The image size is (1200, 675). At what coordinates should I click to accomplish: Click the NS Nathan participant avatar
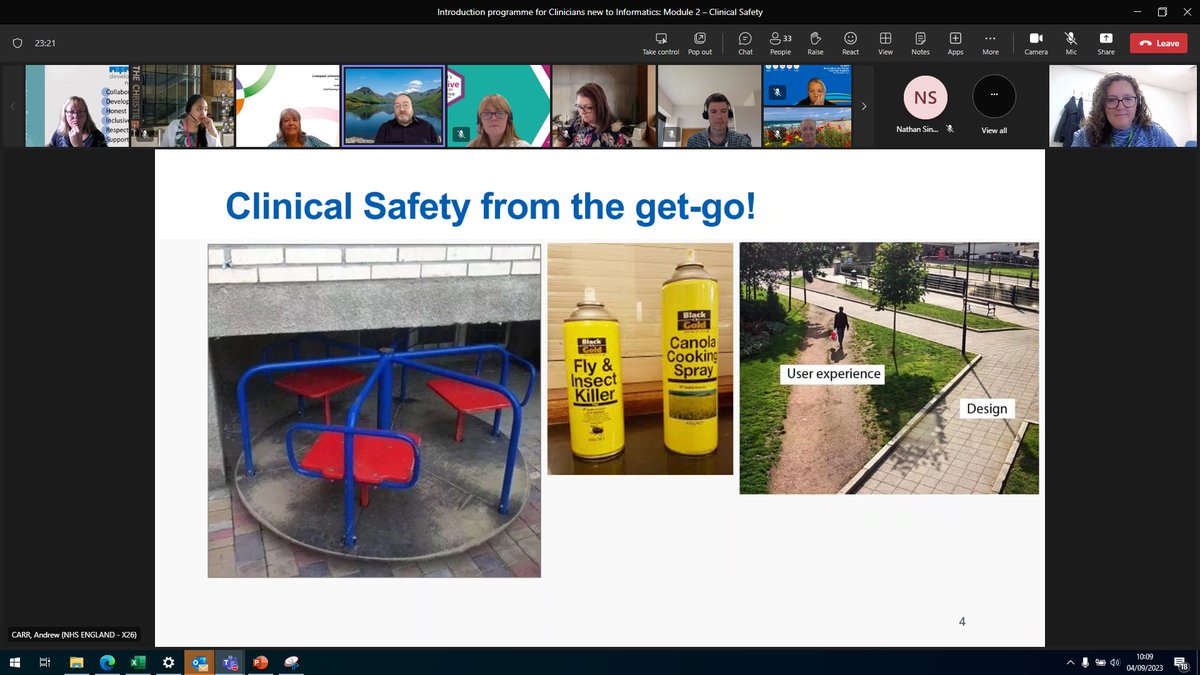[x=925, y=98]
